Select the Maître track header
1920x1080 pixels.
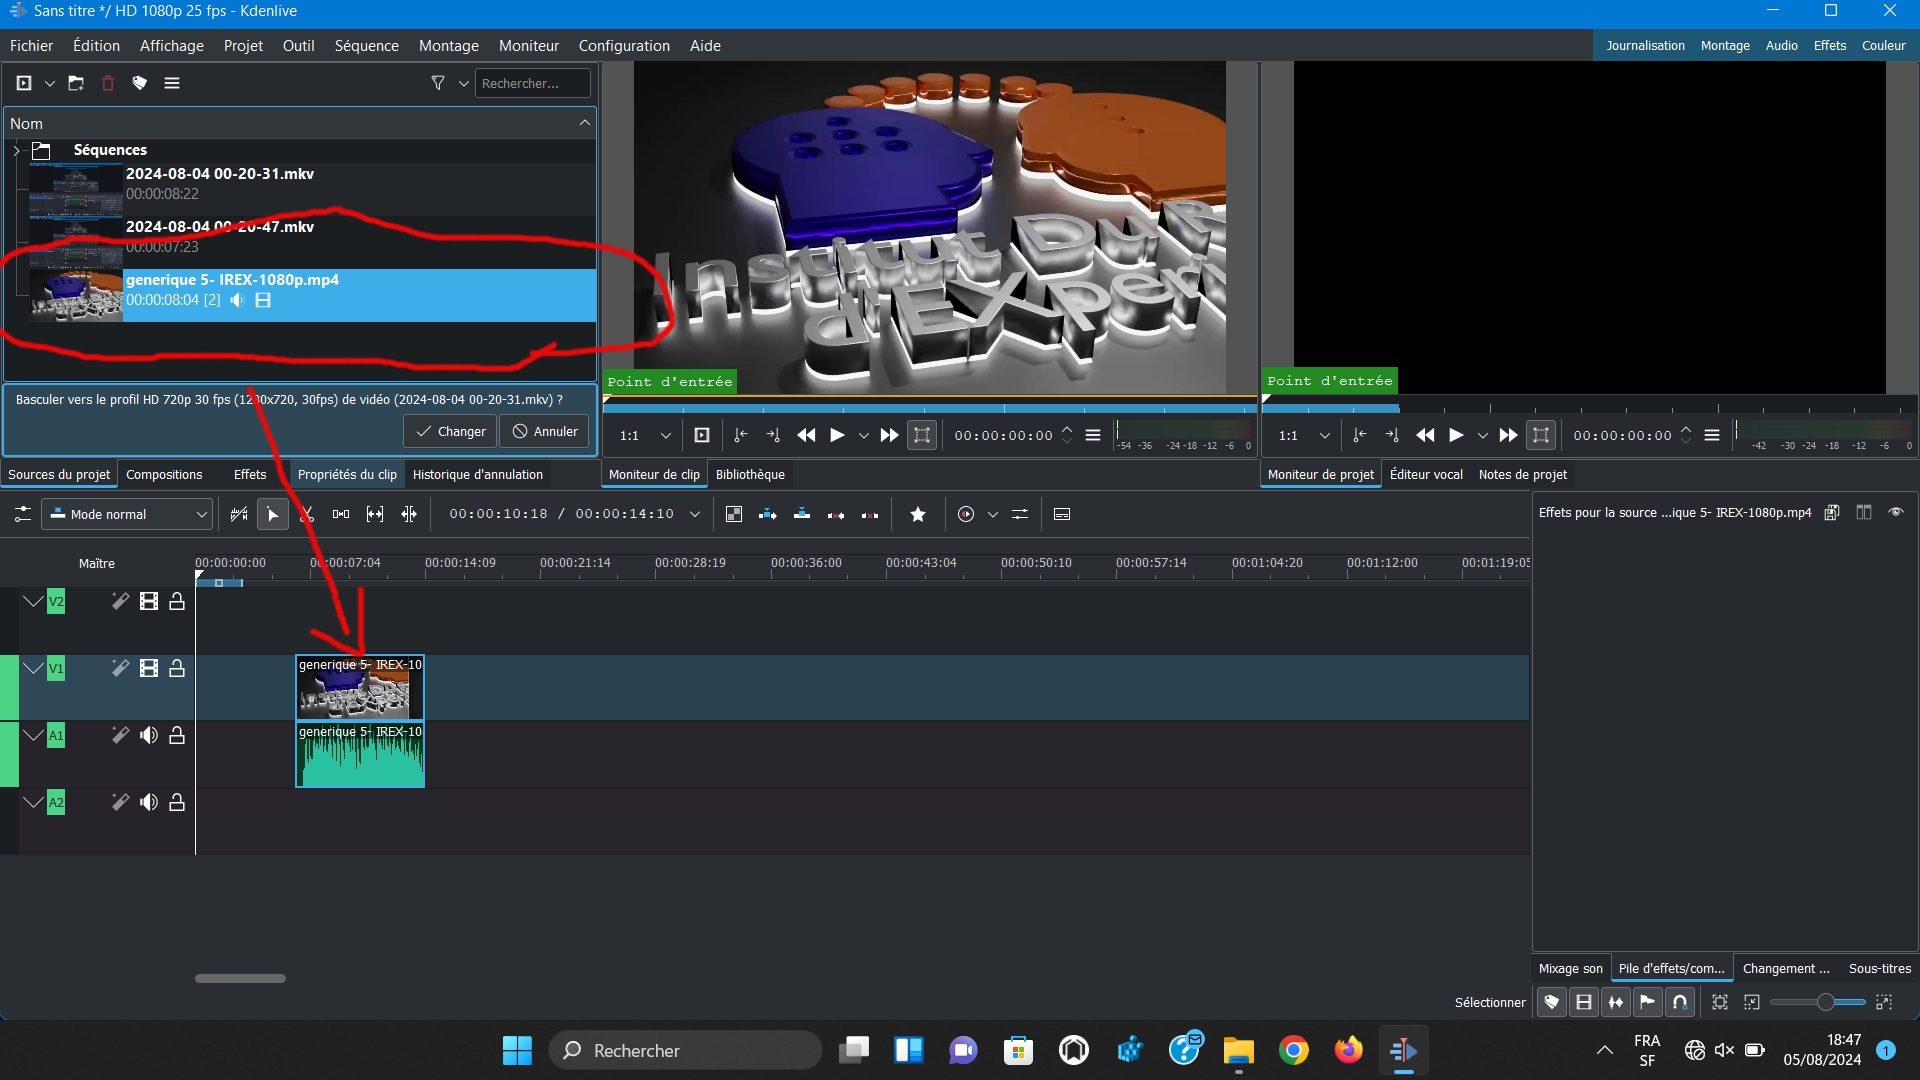point(97,563)
